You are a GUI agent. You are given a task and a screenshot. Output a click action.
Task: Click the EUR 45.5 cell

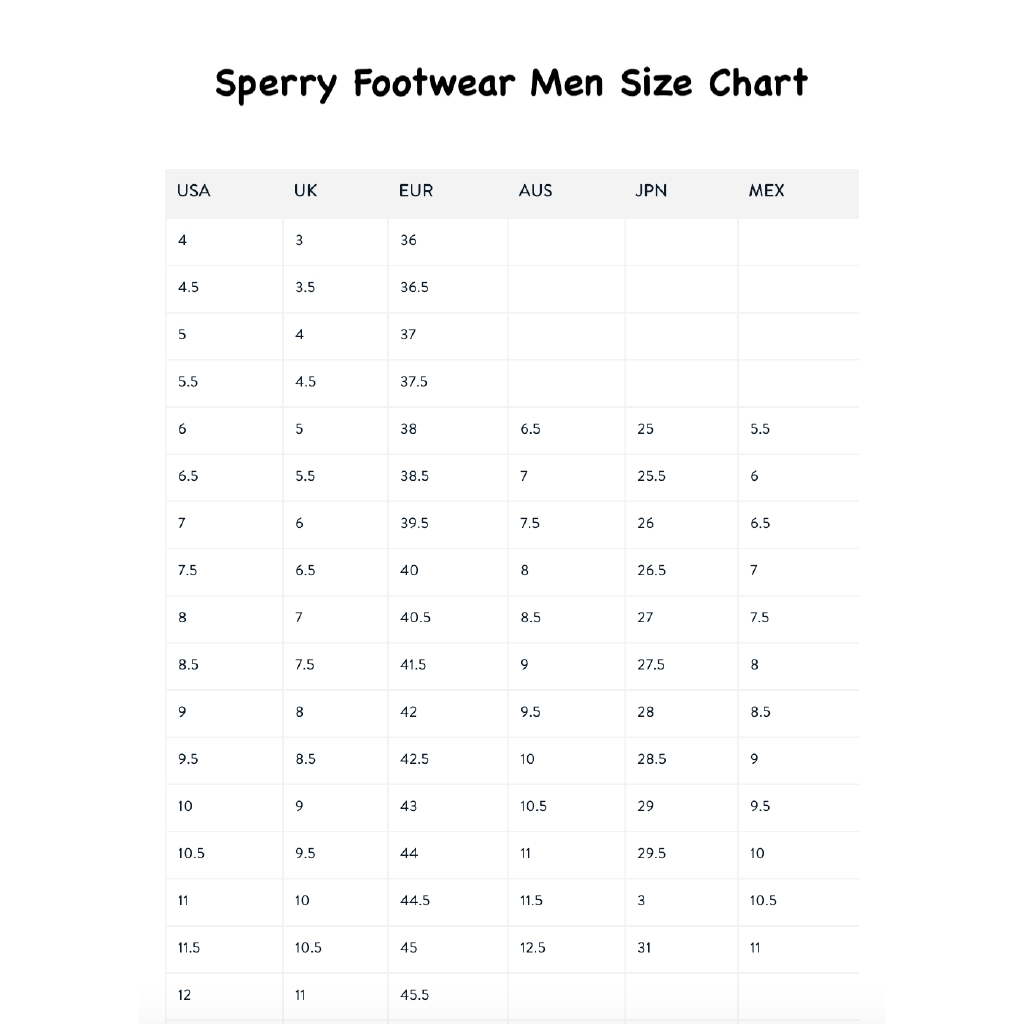tap(414, 995)
